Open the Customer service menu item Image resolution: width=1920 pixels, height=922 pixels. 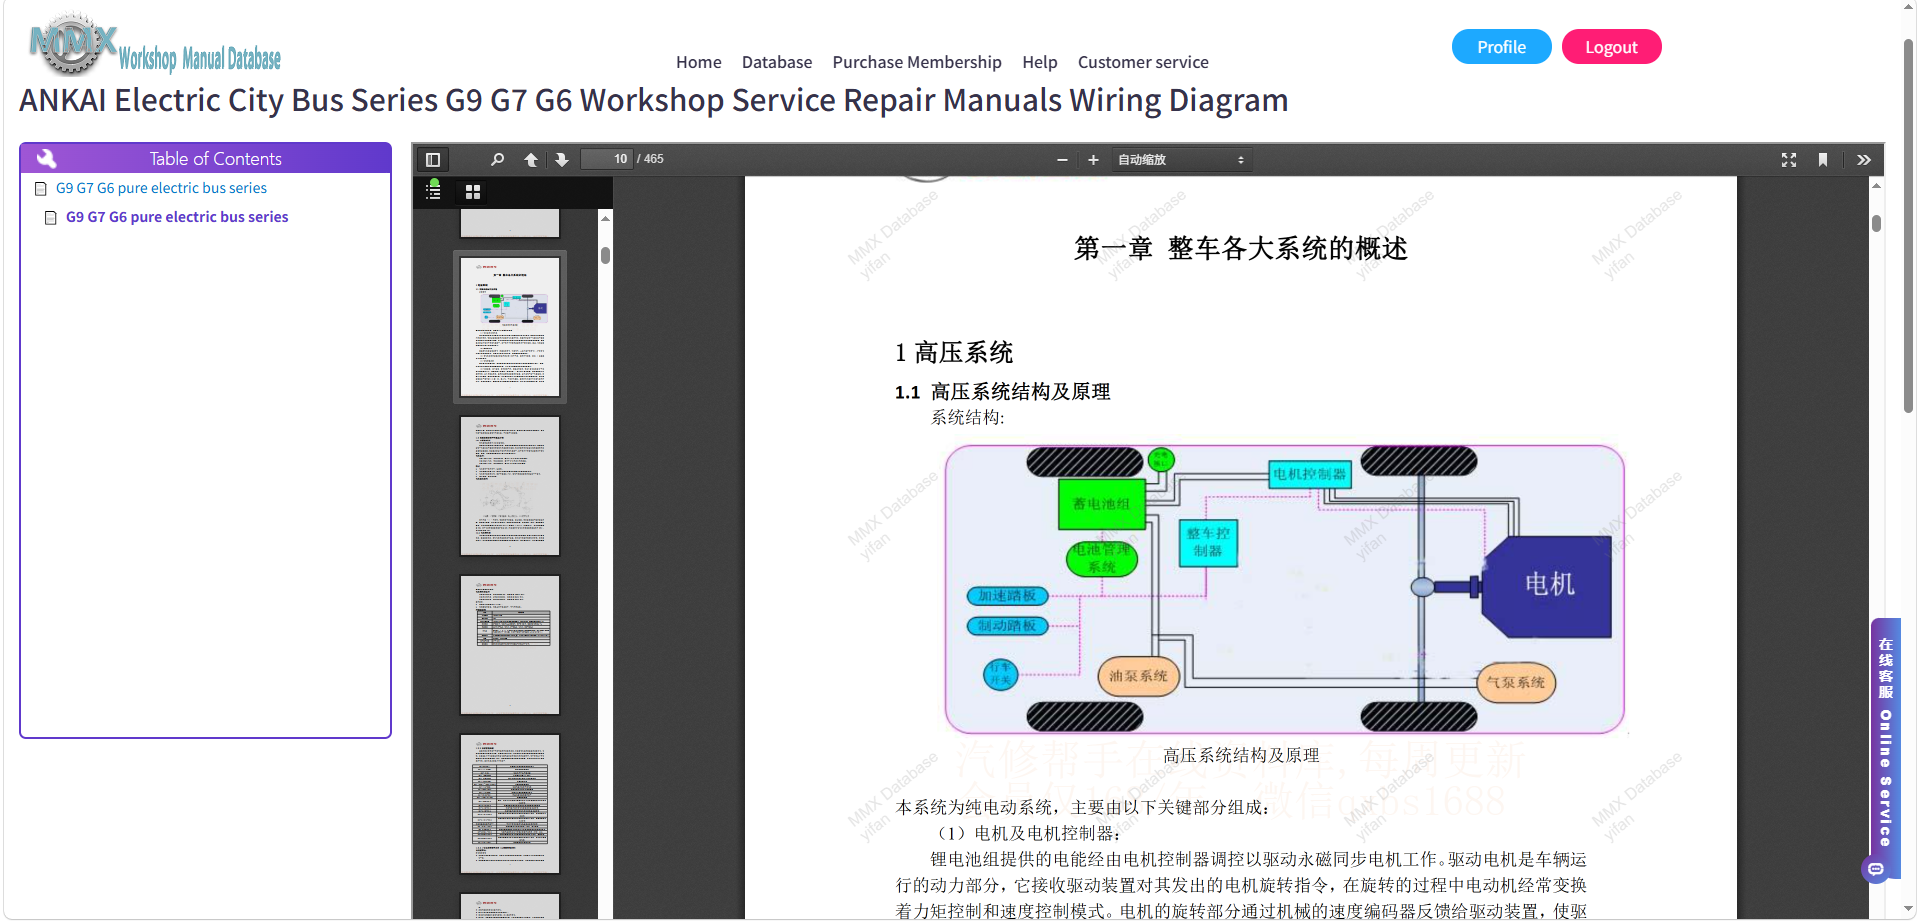[1143, 62]
